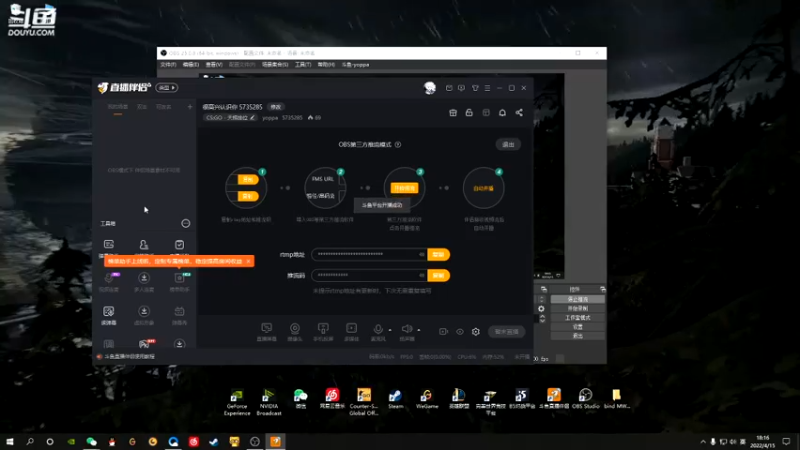Open the tool with NEW badge in toolbox

[179, 281]
